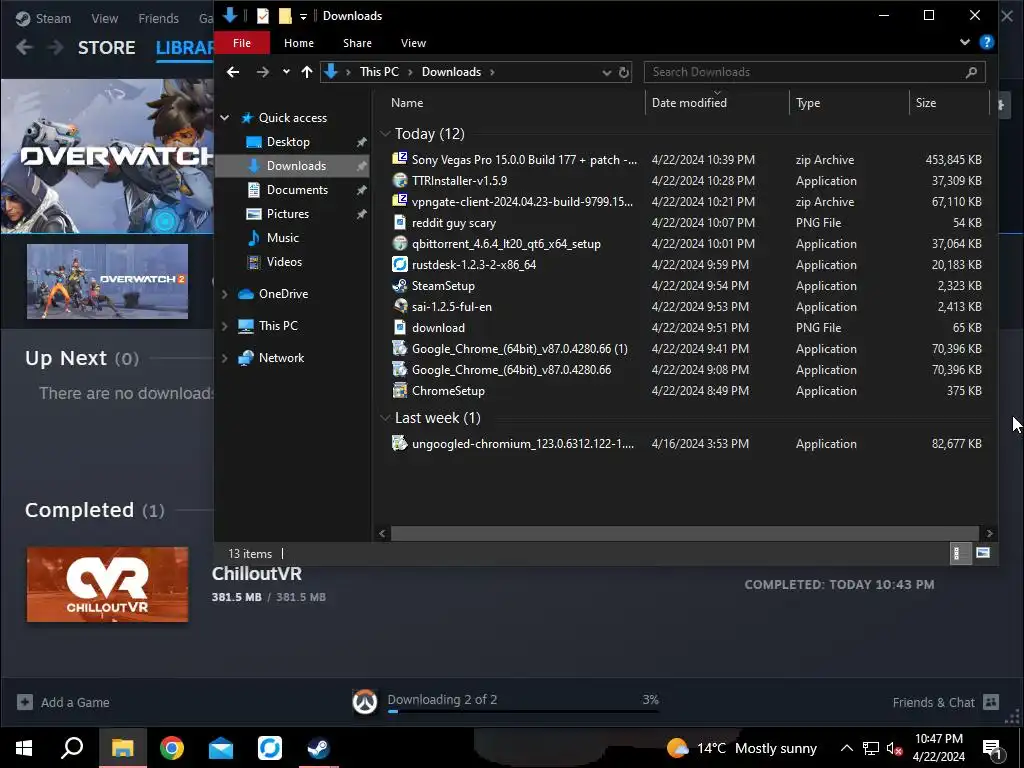Collapse the Last week (1) group

385,418
